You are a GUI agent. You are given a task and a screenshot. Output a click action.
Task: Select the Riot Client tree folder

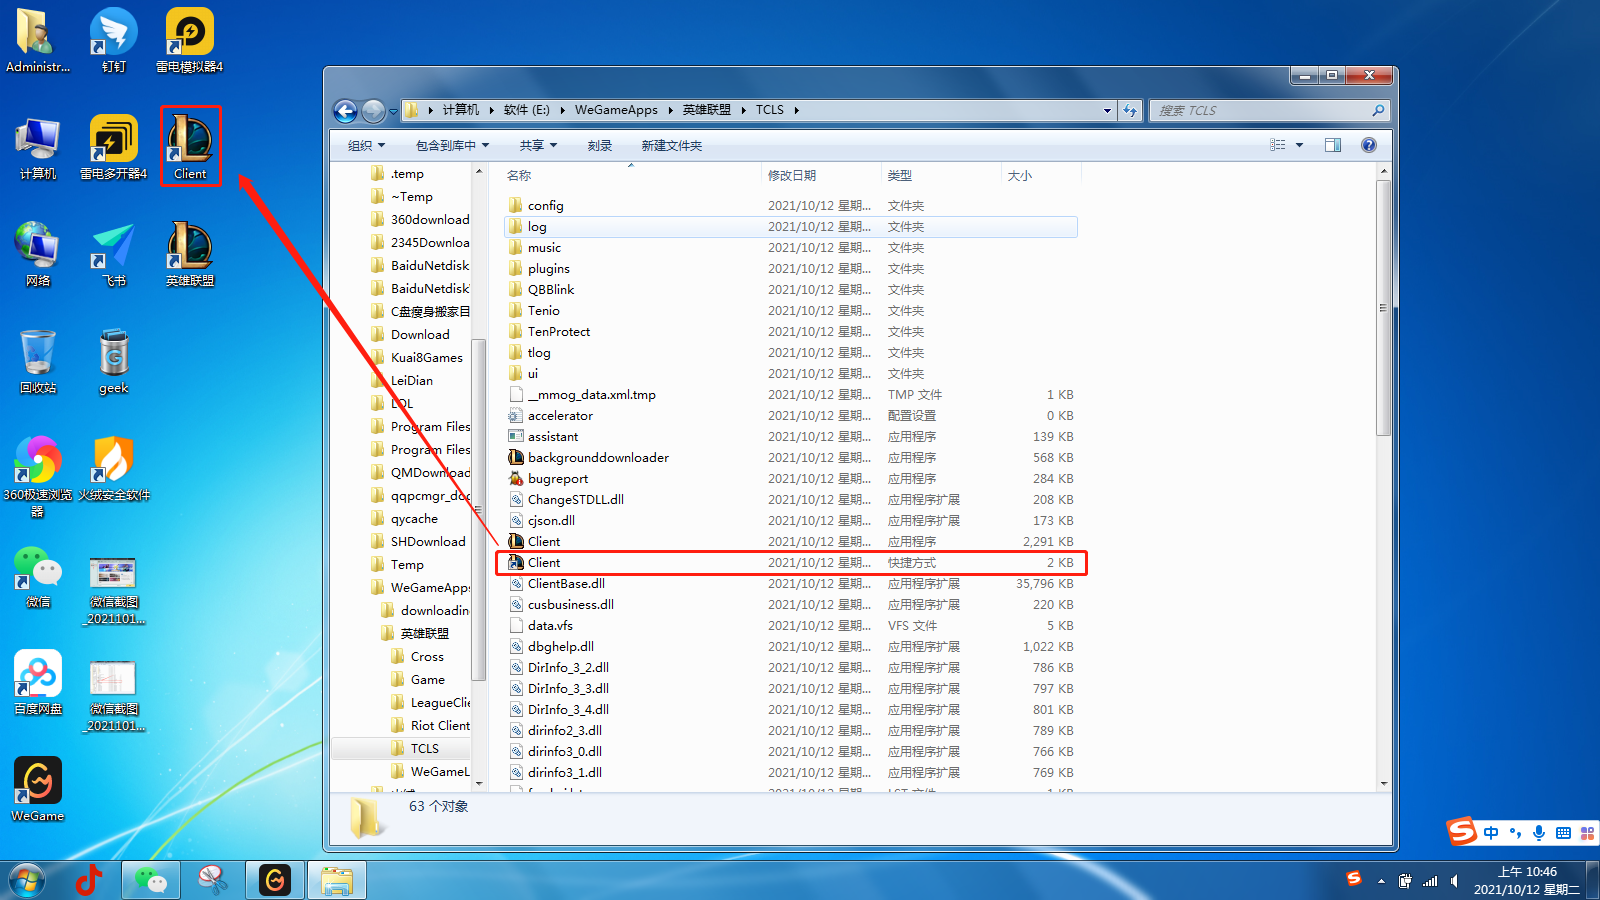440,725
